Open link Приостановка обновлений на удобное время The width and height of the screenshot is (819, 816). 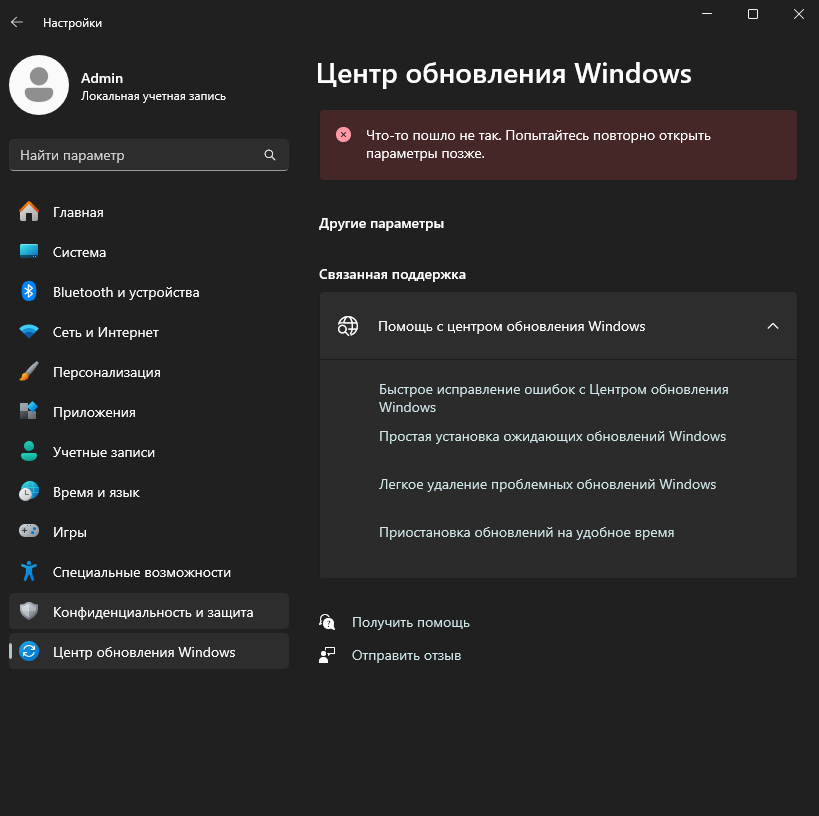526,532
